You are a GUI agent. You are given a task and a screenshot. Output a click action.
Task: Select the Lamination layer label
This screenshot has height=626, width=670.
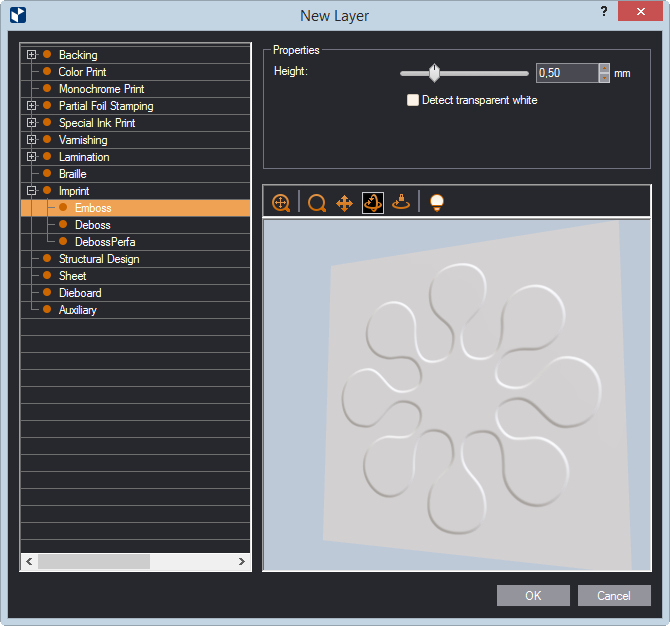pyautogui.click(x=84, y=157)
